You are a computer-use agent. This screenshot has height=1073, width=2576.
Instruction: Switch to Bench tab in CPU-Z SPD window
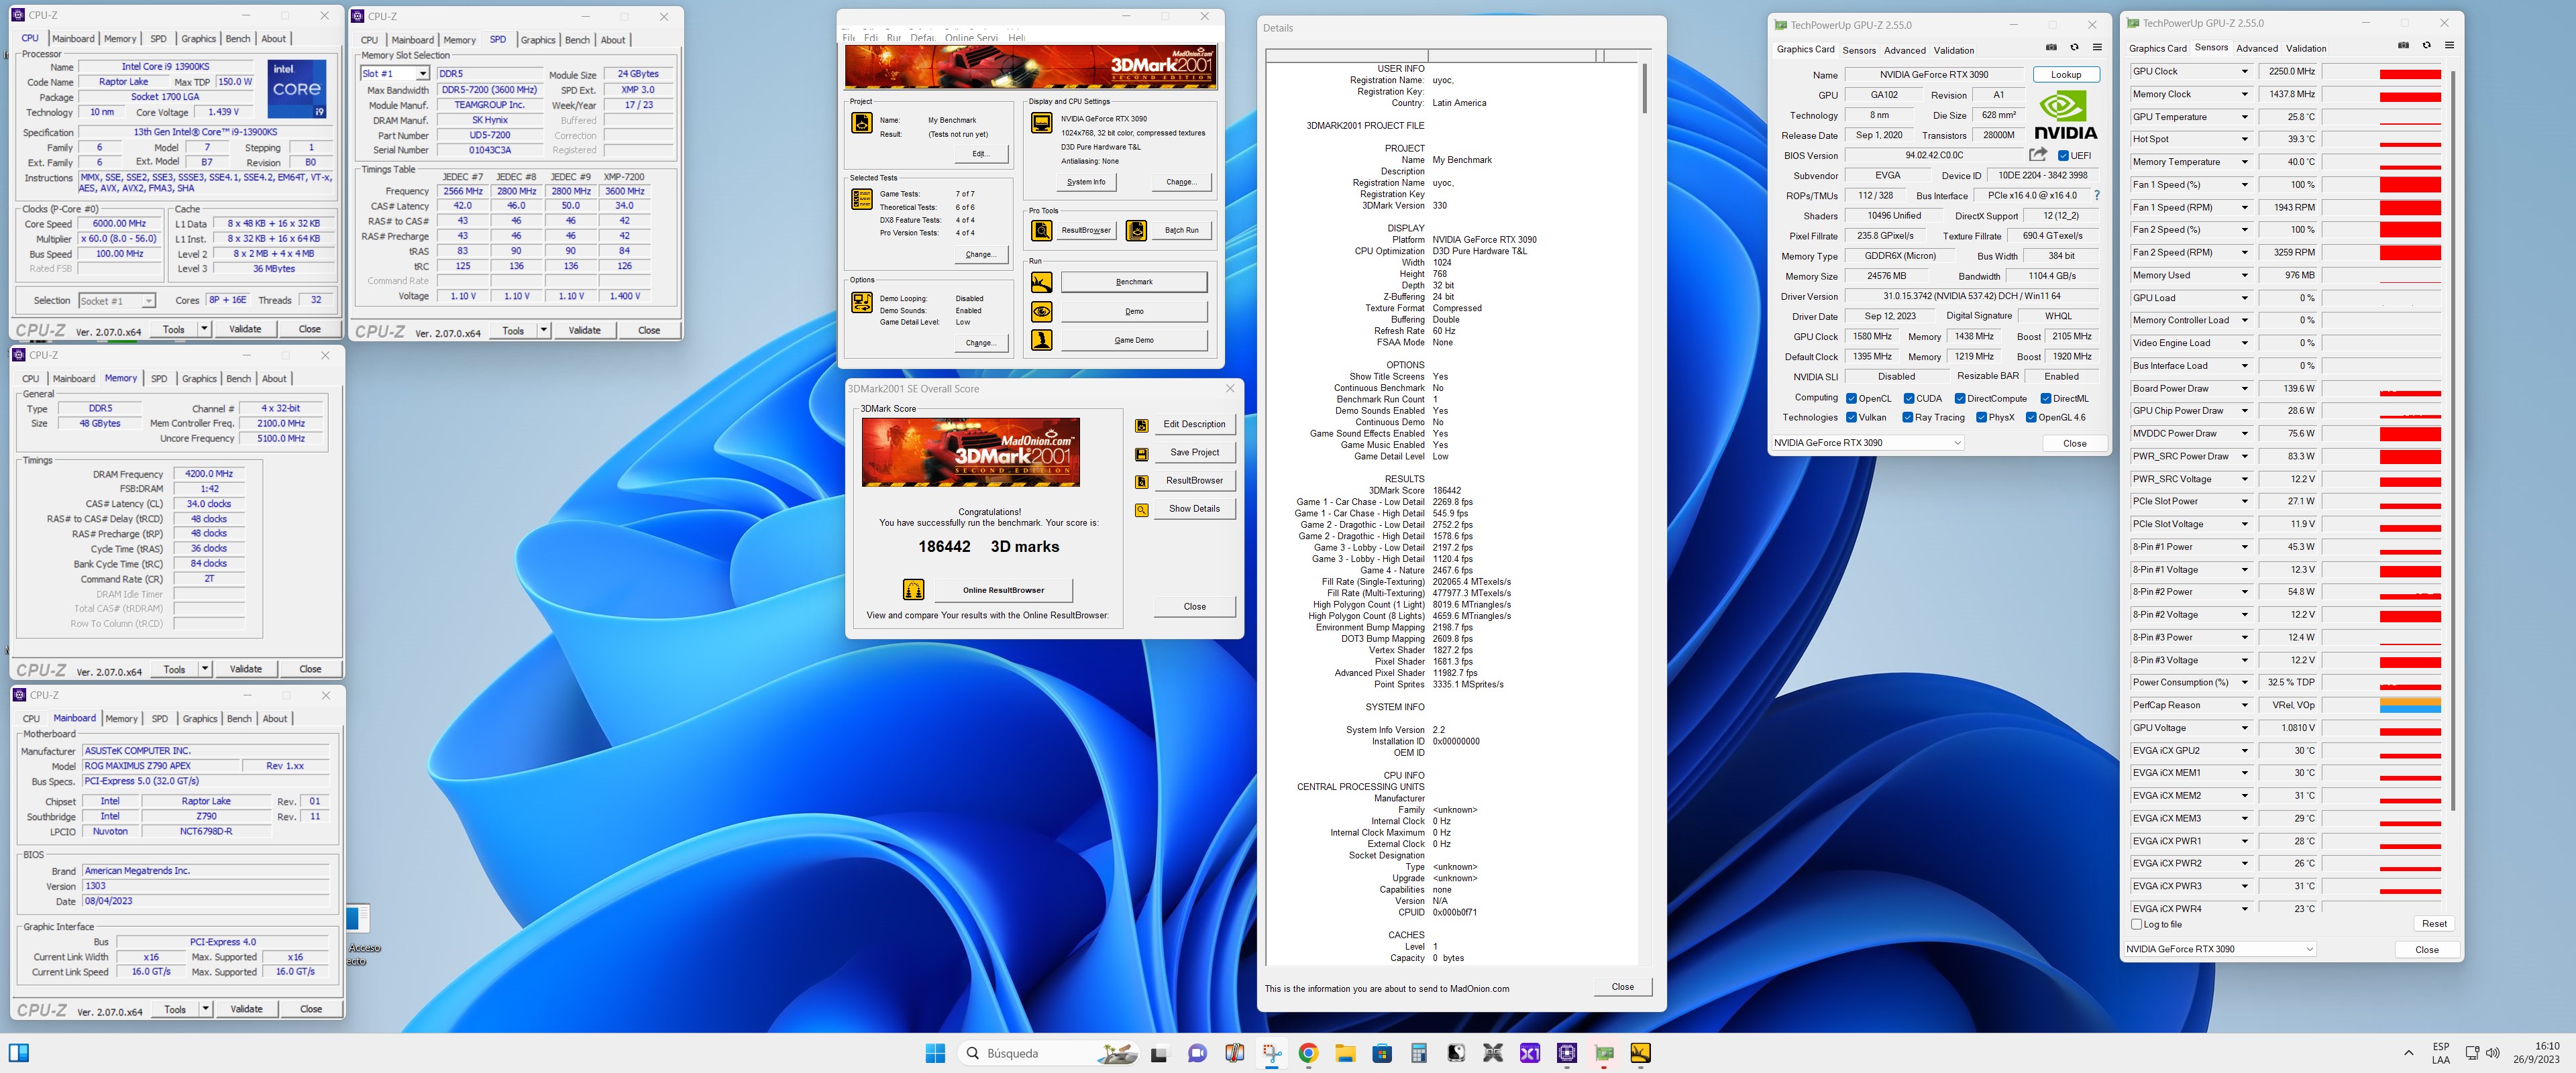point(577,40)
